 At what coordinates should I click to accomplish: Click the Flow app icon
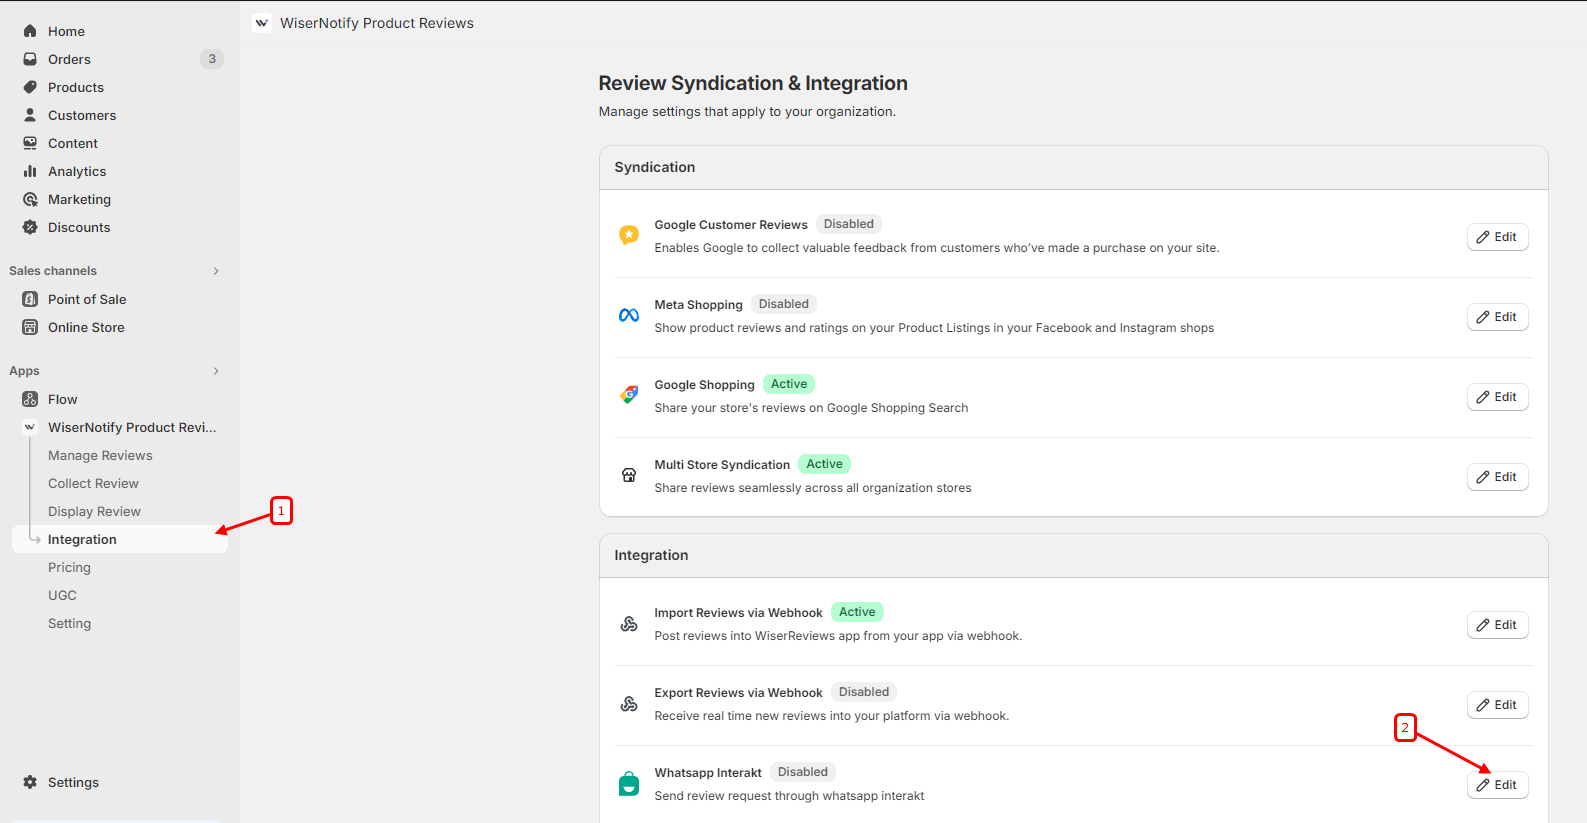pos(30,399)
